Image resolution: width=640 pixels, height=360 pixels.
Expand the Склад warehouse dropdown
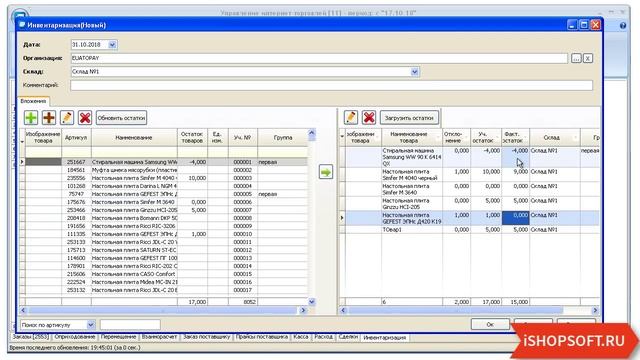click(415, 71)
